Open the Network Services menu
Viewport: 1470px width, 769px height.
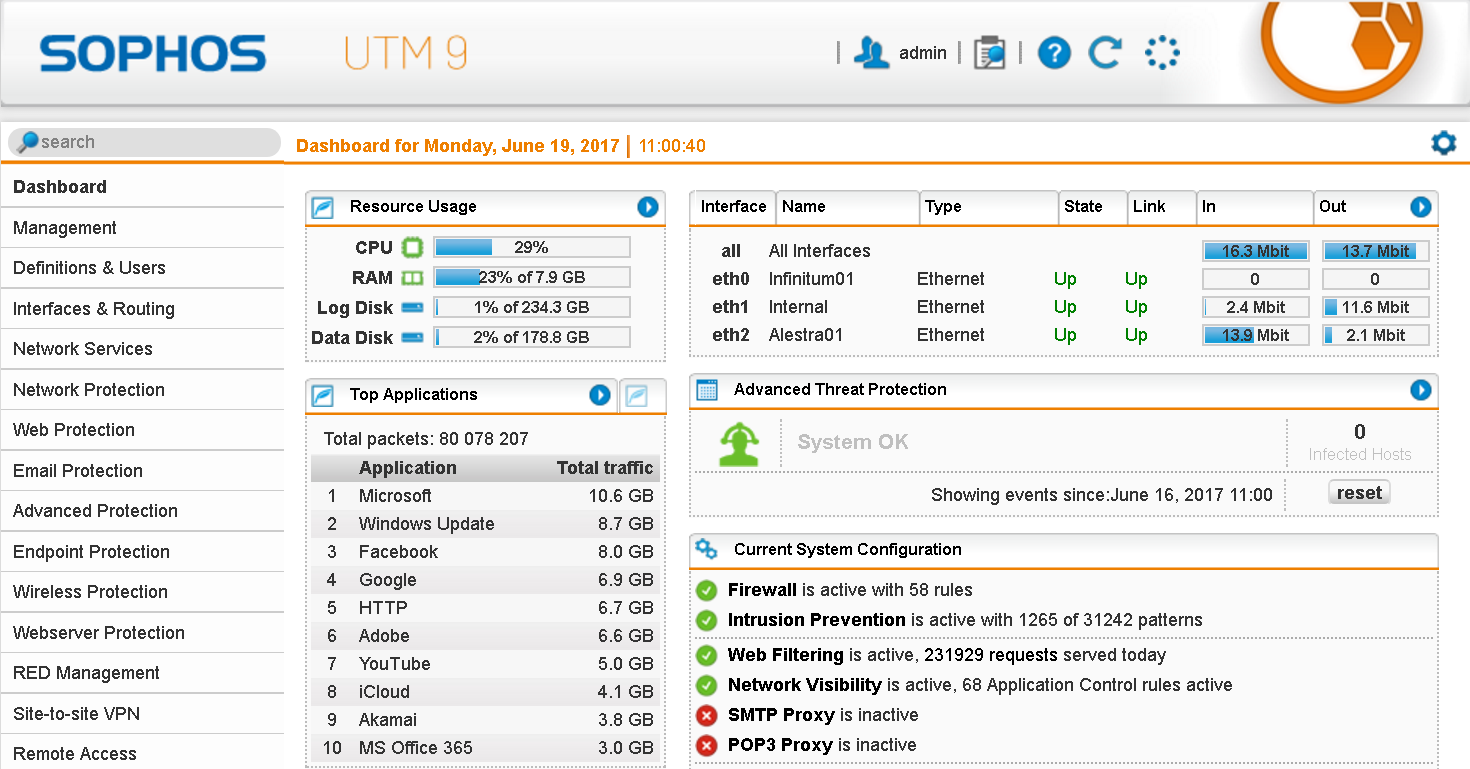pyautogui.click(x=142, y=349)
